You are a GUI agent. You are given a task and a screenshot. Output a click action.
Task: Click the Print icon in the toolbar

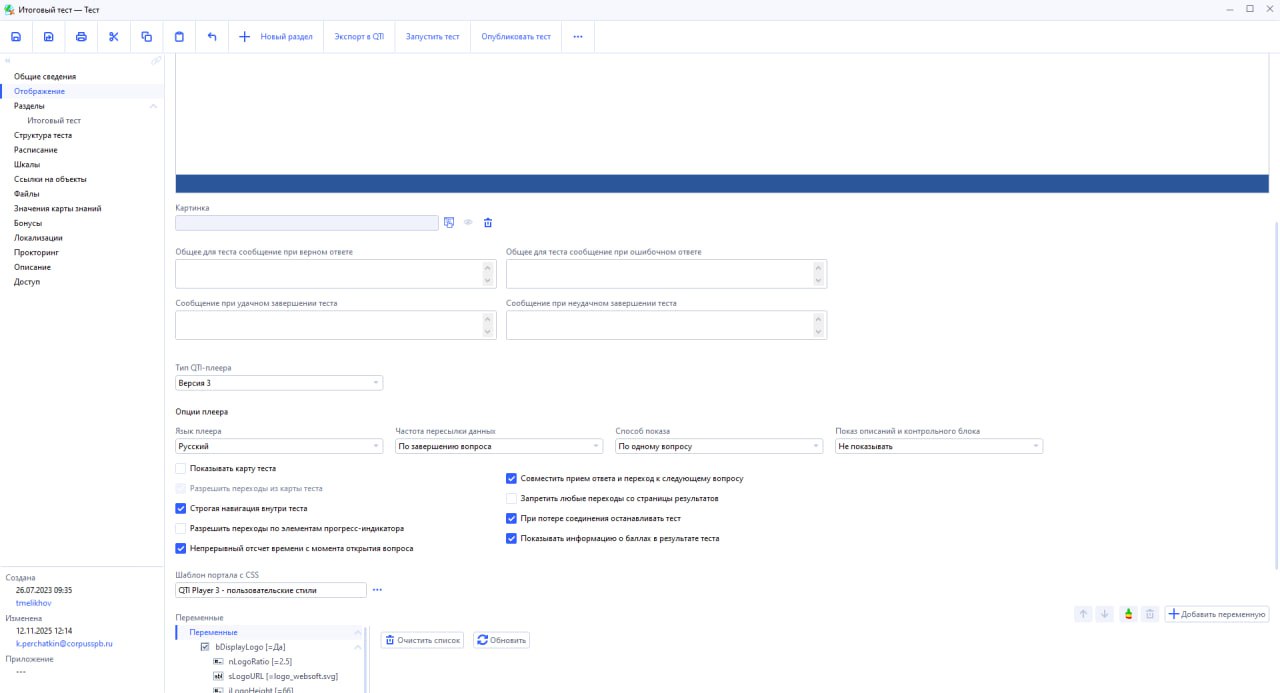coord(81,37)
